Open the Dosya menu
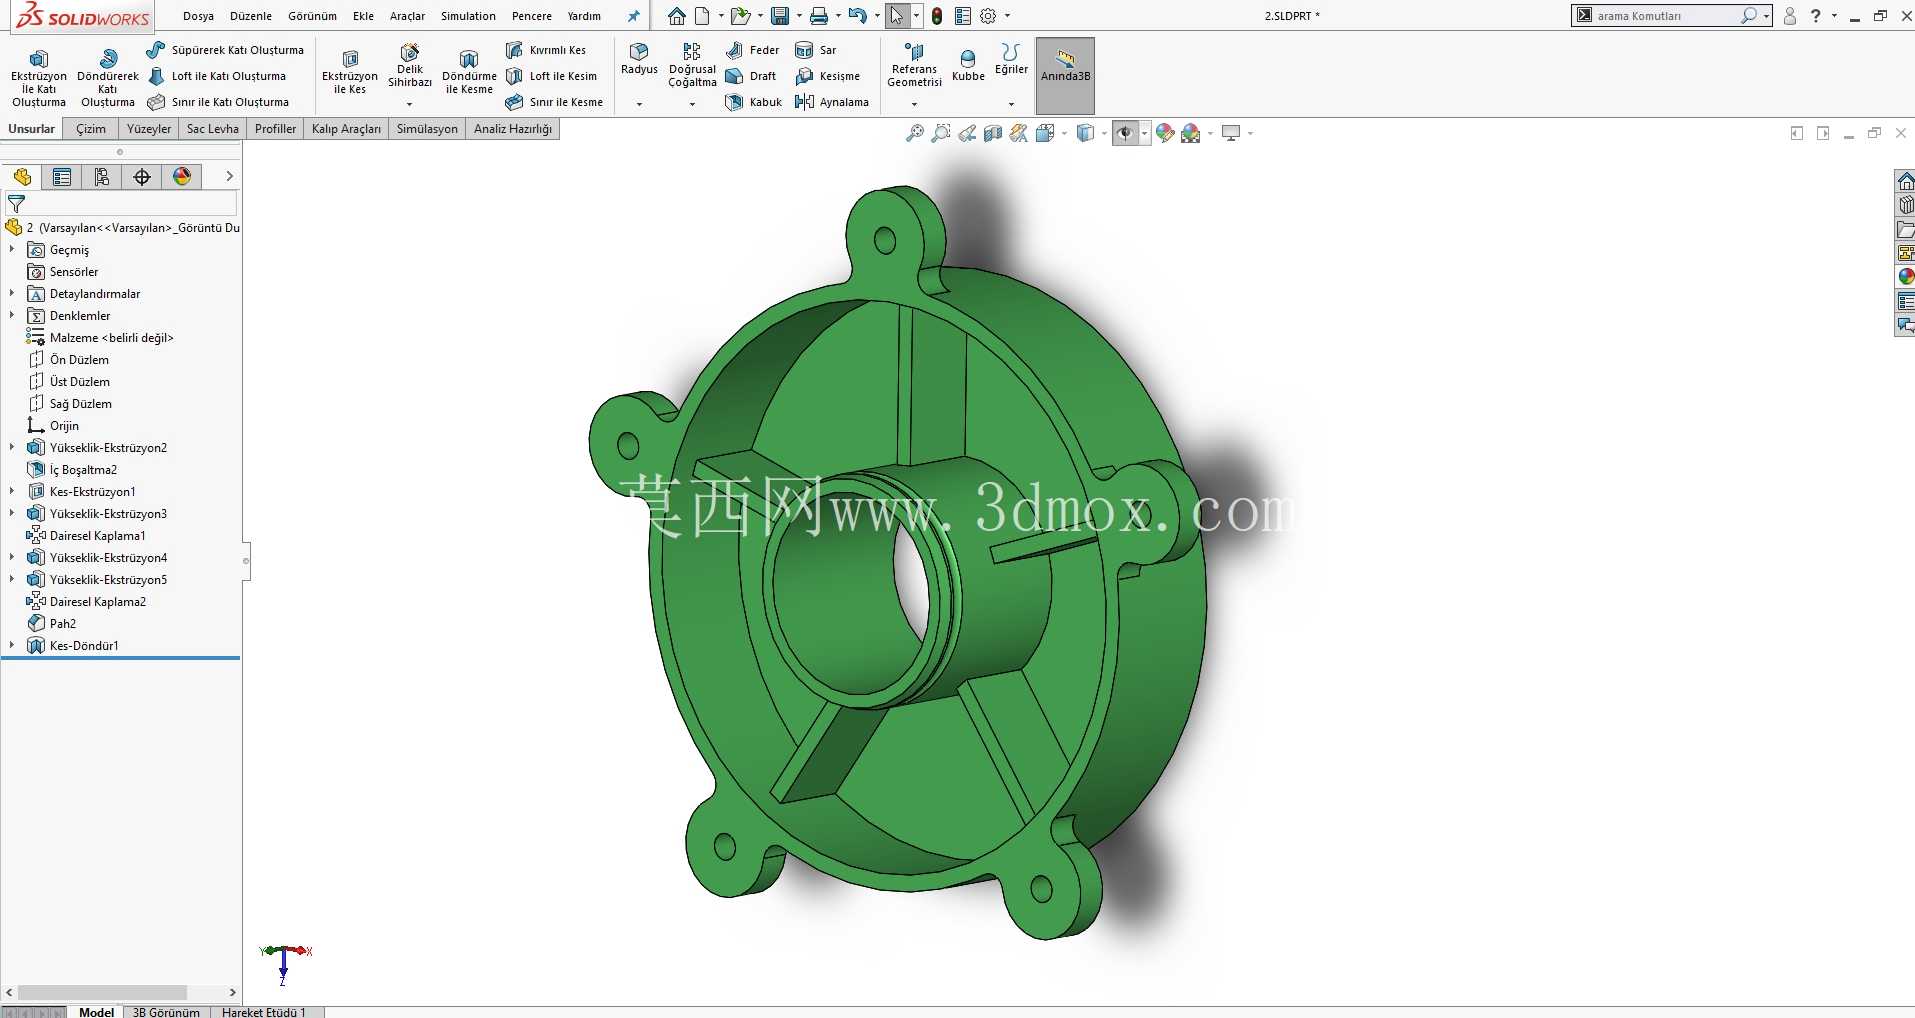 [x=198, y=16]
